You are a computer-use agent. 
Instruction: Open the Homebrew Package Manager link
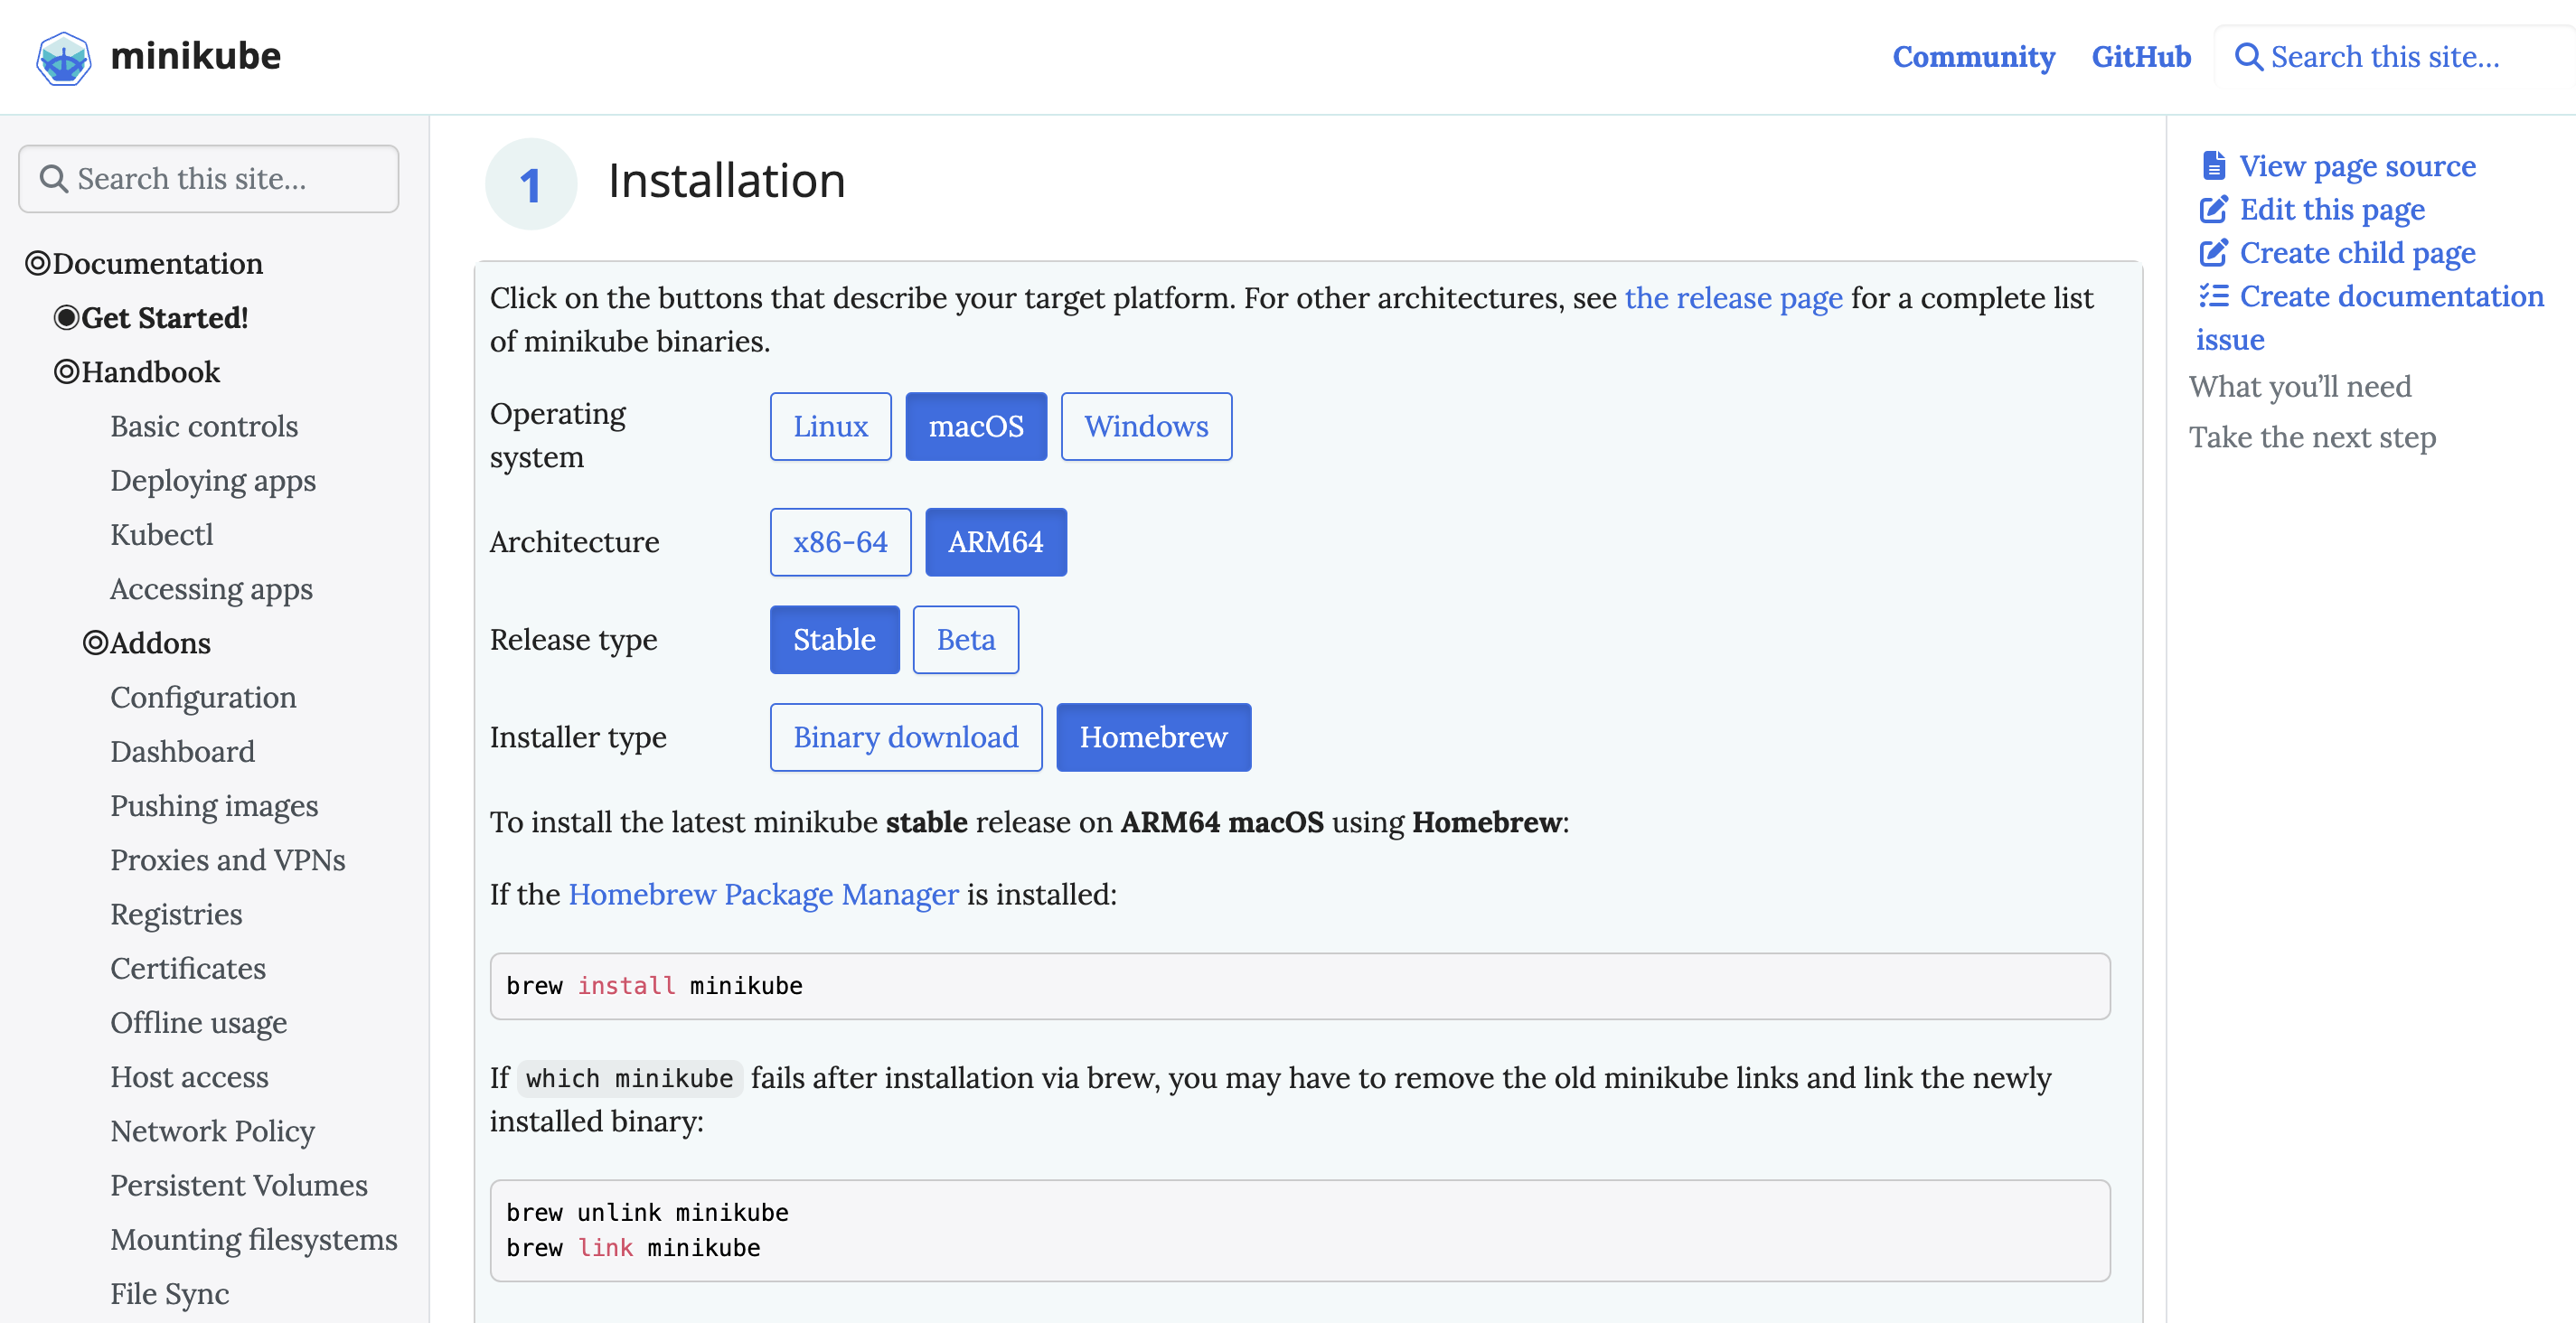click(762, 894)
